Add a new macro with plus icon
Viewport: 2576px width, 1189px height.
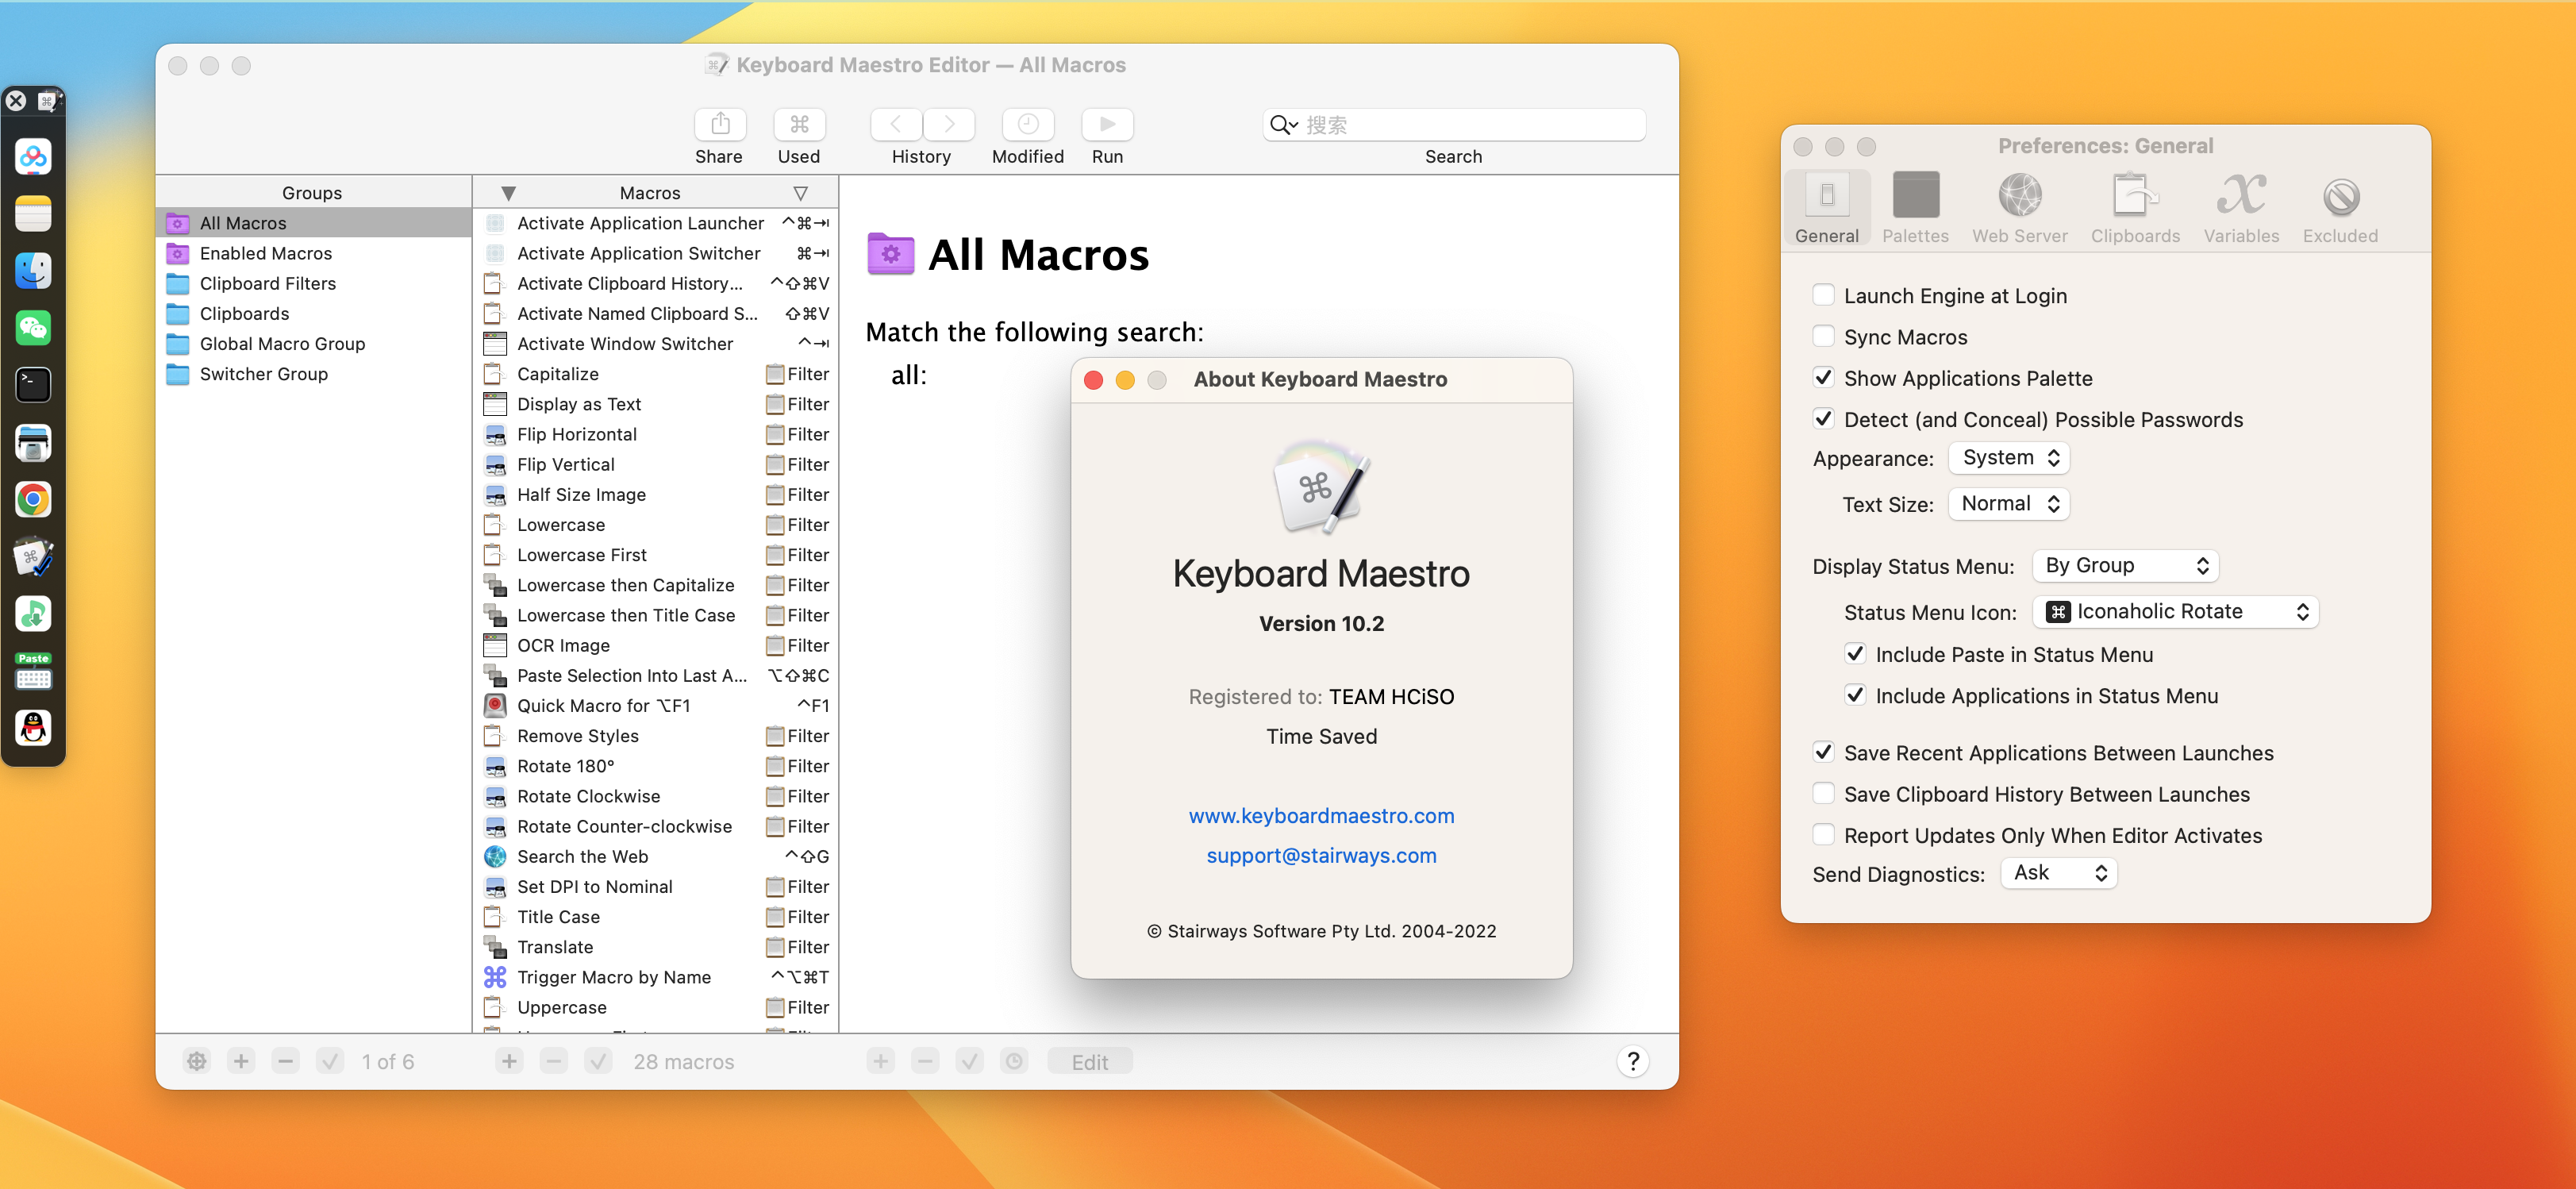coord(509,1061)
